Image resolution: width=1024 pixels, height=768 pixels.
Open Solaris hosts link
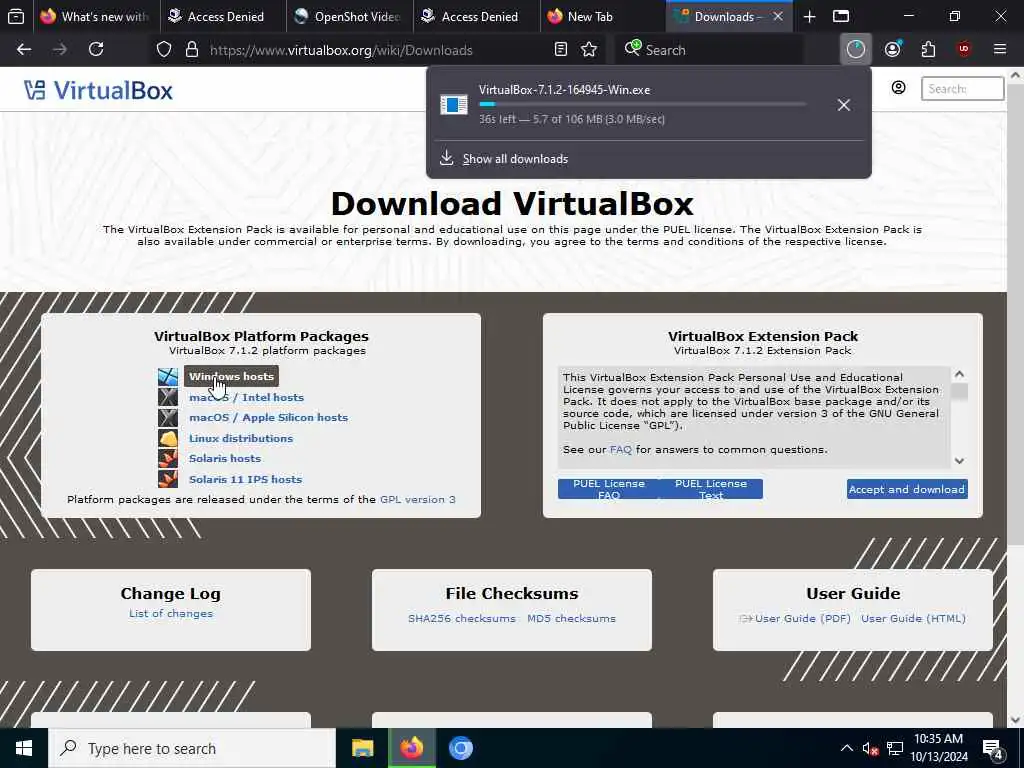pos(225,458)
